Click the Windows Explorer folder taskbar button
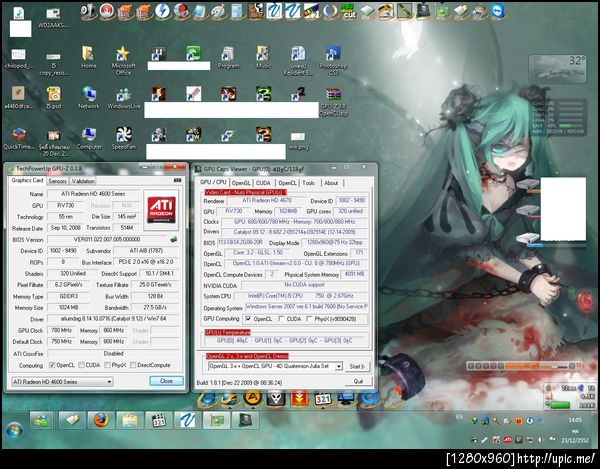This screenshot has height=469, width=600. tap(130, 420)
